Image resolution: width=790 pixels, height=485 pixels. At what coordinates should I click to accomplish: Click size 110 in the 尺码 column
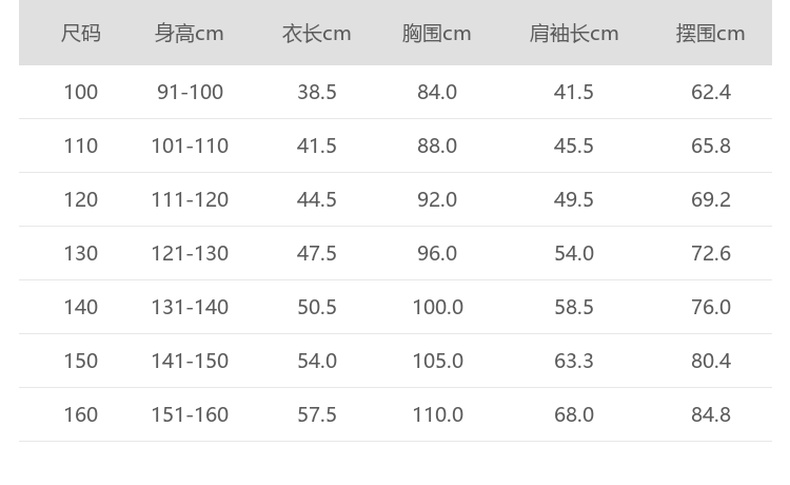coord(81,146)
